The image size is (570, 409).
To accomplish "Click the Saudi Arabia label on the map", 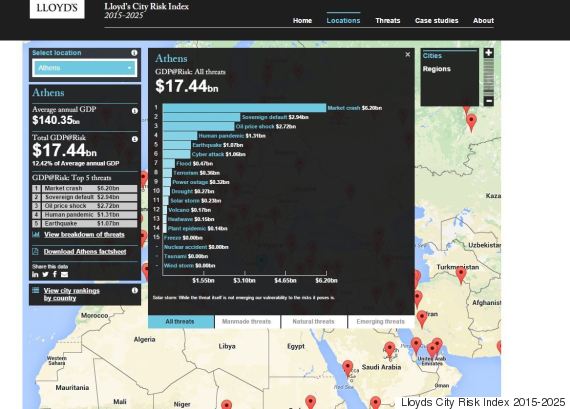I will [381, 367].
